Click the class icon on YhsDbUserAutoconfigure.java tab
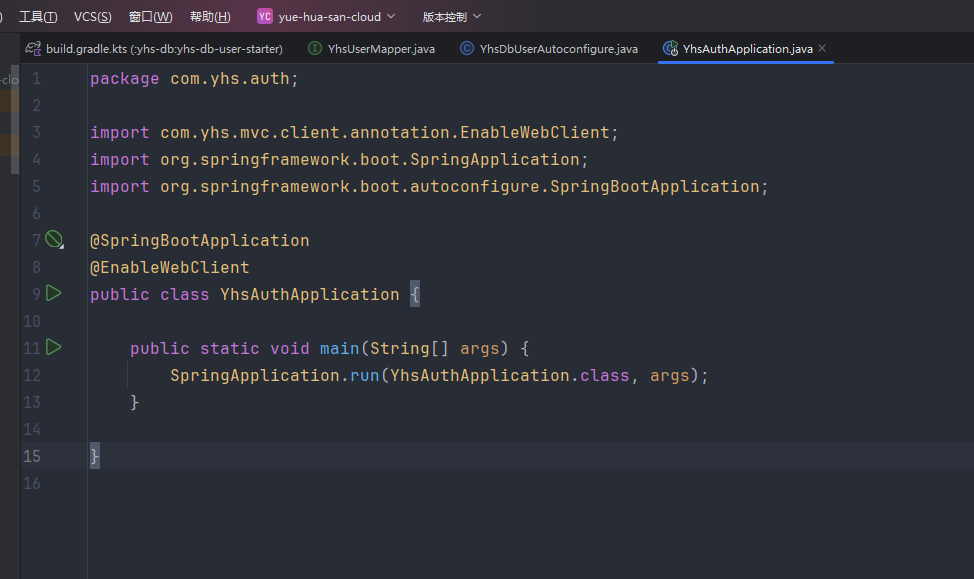Image resolution: width=974 pixels, height=579 pixels. (x=467, y=48)
